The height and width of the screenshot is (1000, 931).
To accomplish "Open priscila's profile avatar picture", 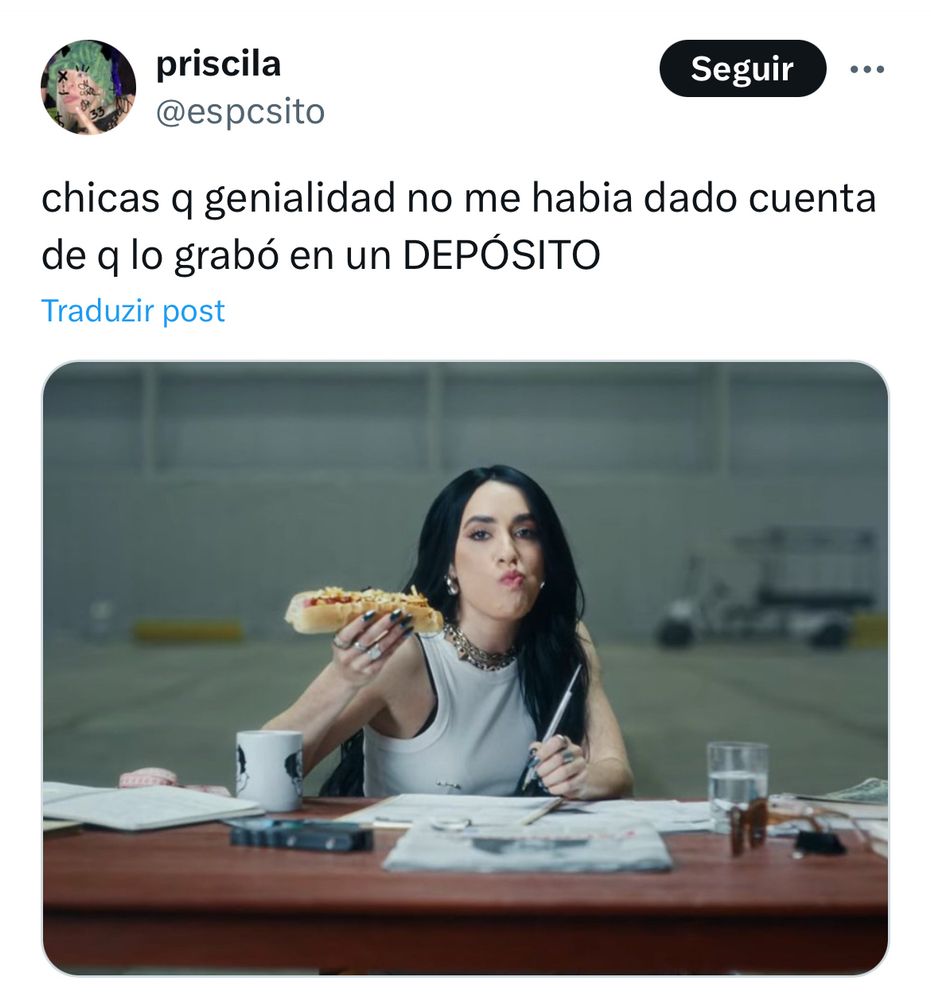I will (88, 87).
